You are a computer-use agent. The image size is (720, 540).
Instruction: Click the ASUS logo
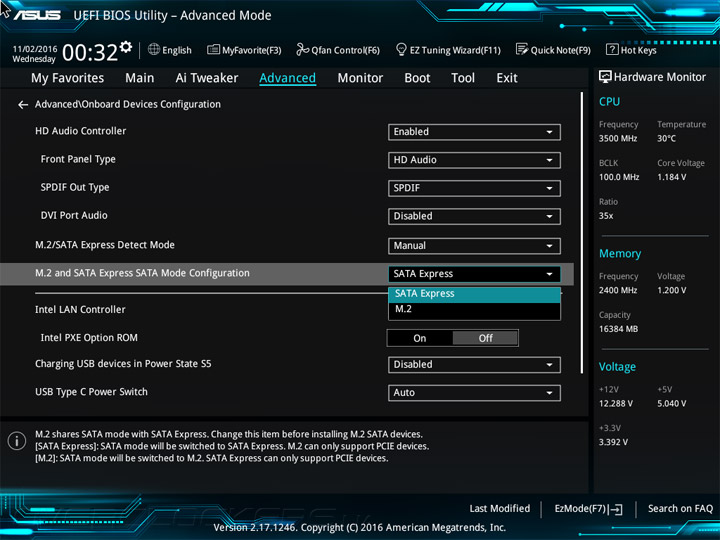pos(37,15)
